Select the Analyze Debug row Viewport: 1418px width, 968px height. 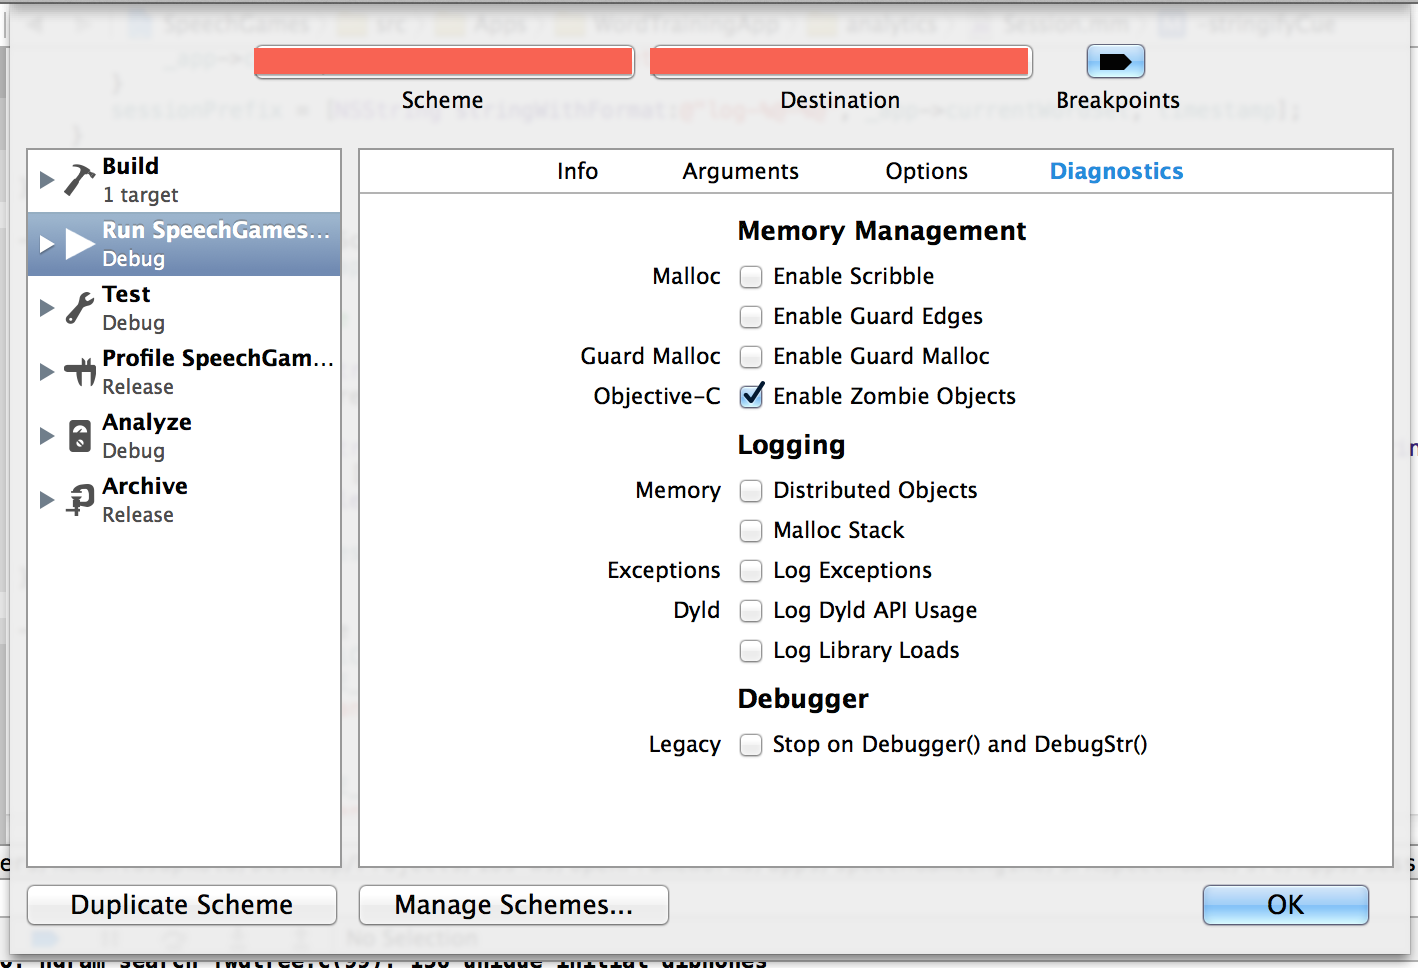point(184,436)
